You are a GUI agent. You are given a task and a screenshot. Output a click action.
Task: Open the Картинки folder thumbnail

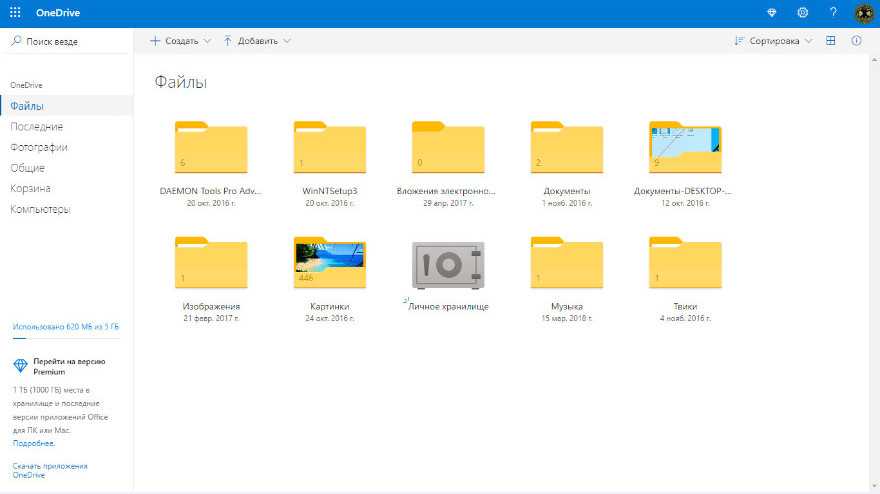point(329,266)
